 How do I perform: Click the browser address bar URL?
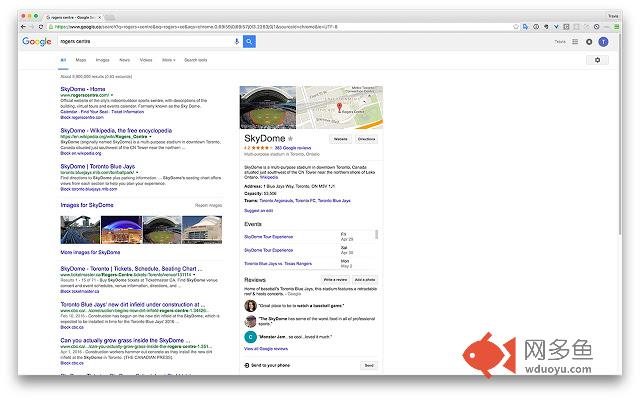point(196,27)
